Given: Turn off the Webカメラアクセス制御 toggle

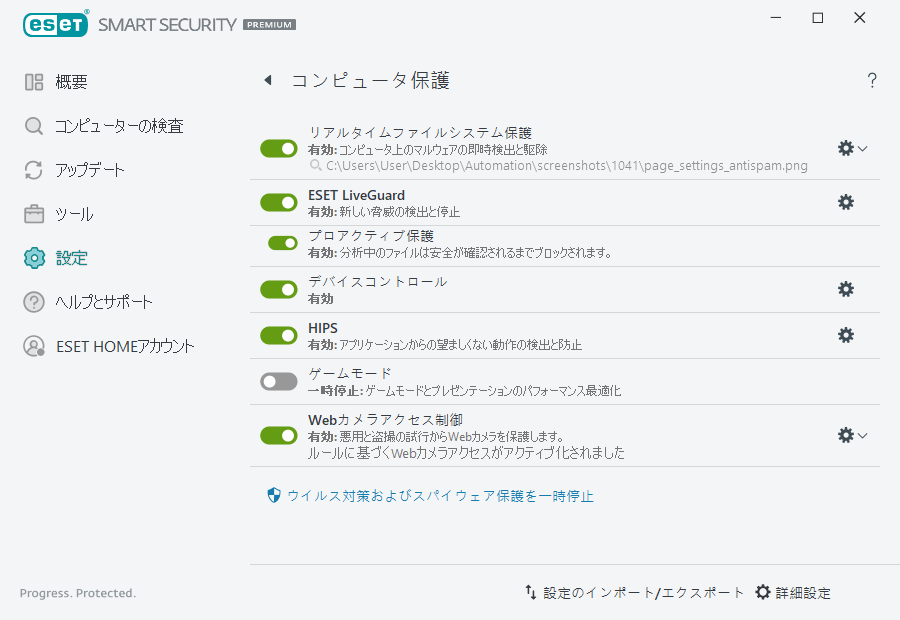Looking at the screenshot, I should 278,435.
